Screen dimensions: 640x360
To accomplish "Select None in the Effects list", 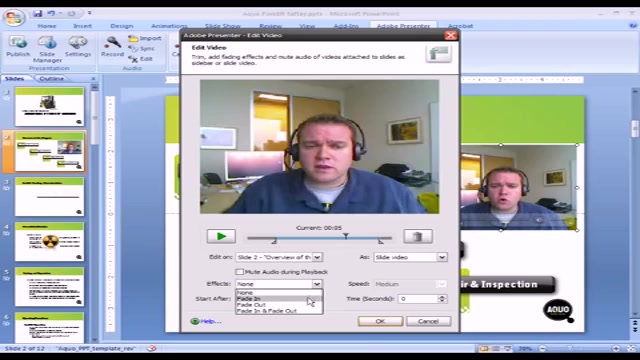I will [279, 293].
